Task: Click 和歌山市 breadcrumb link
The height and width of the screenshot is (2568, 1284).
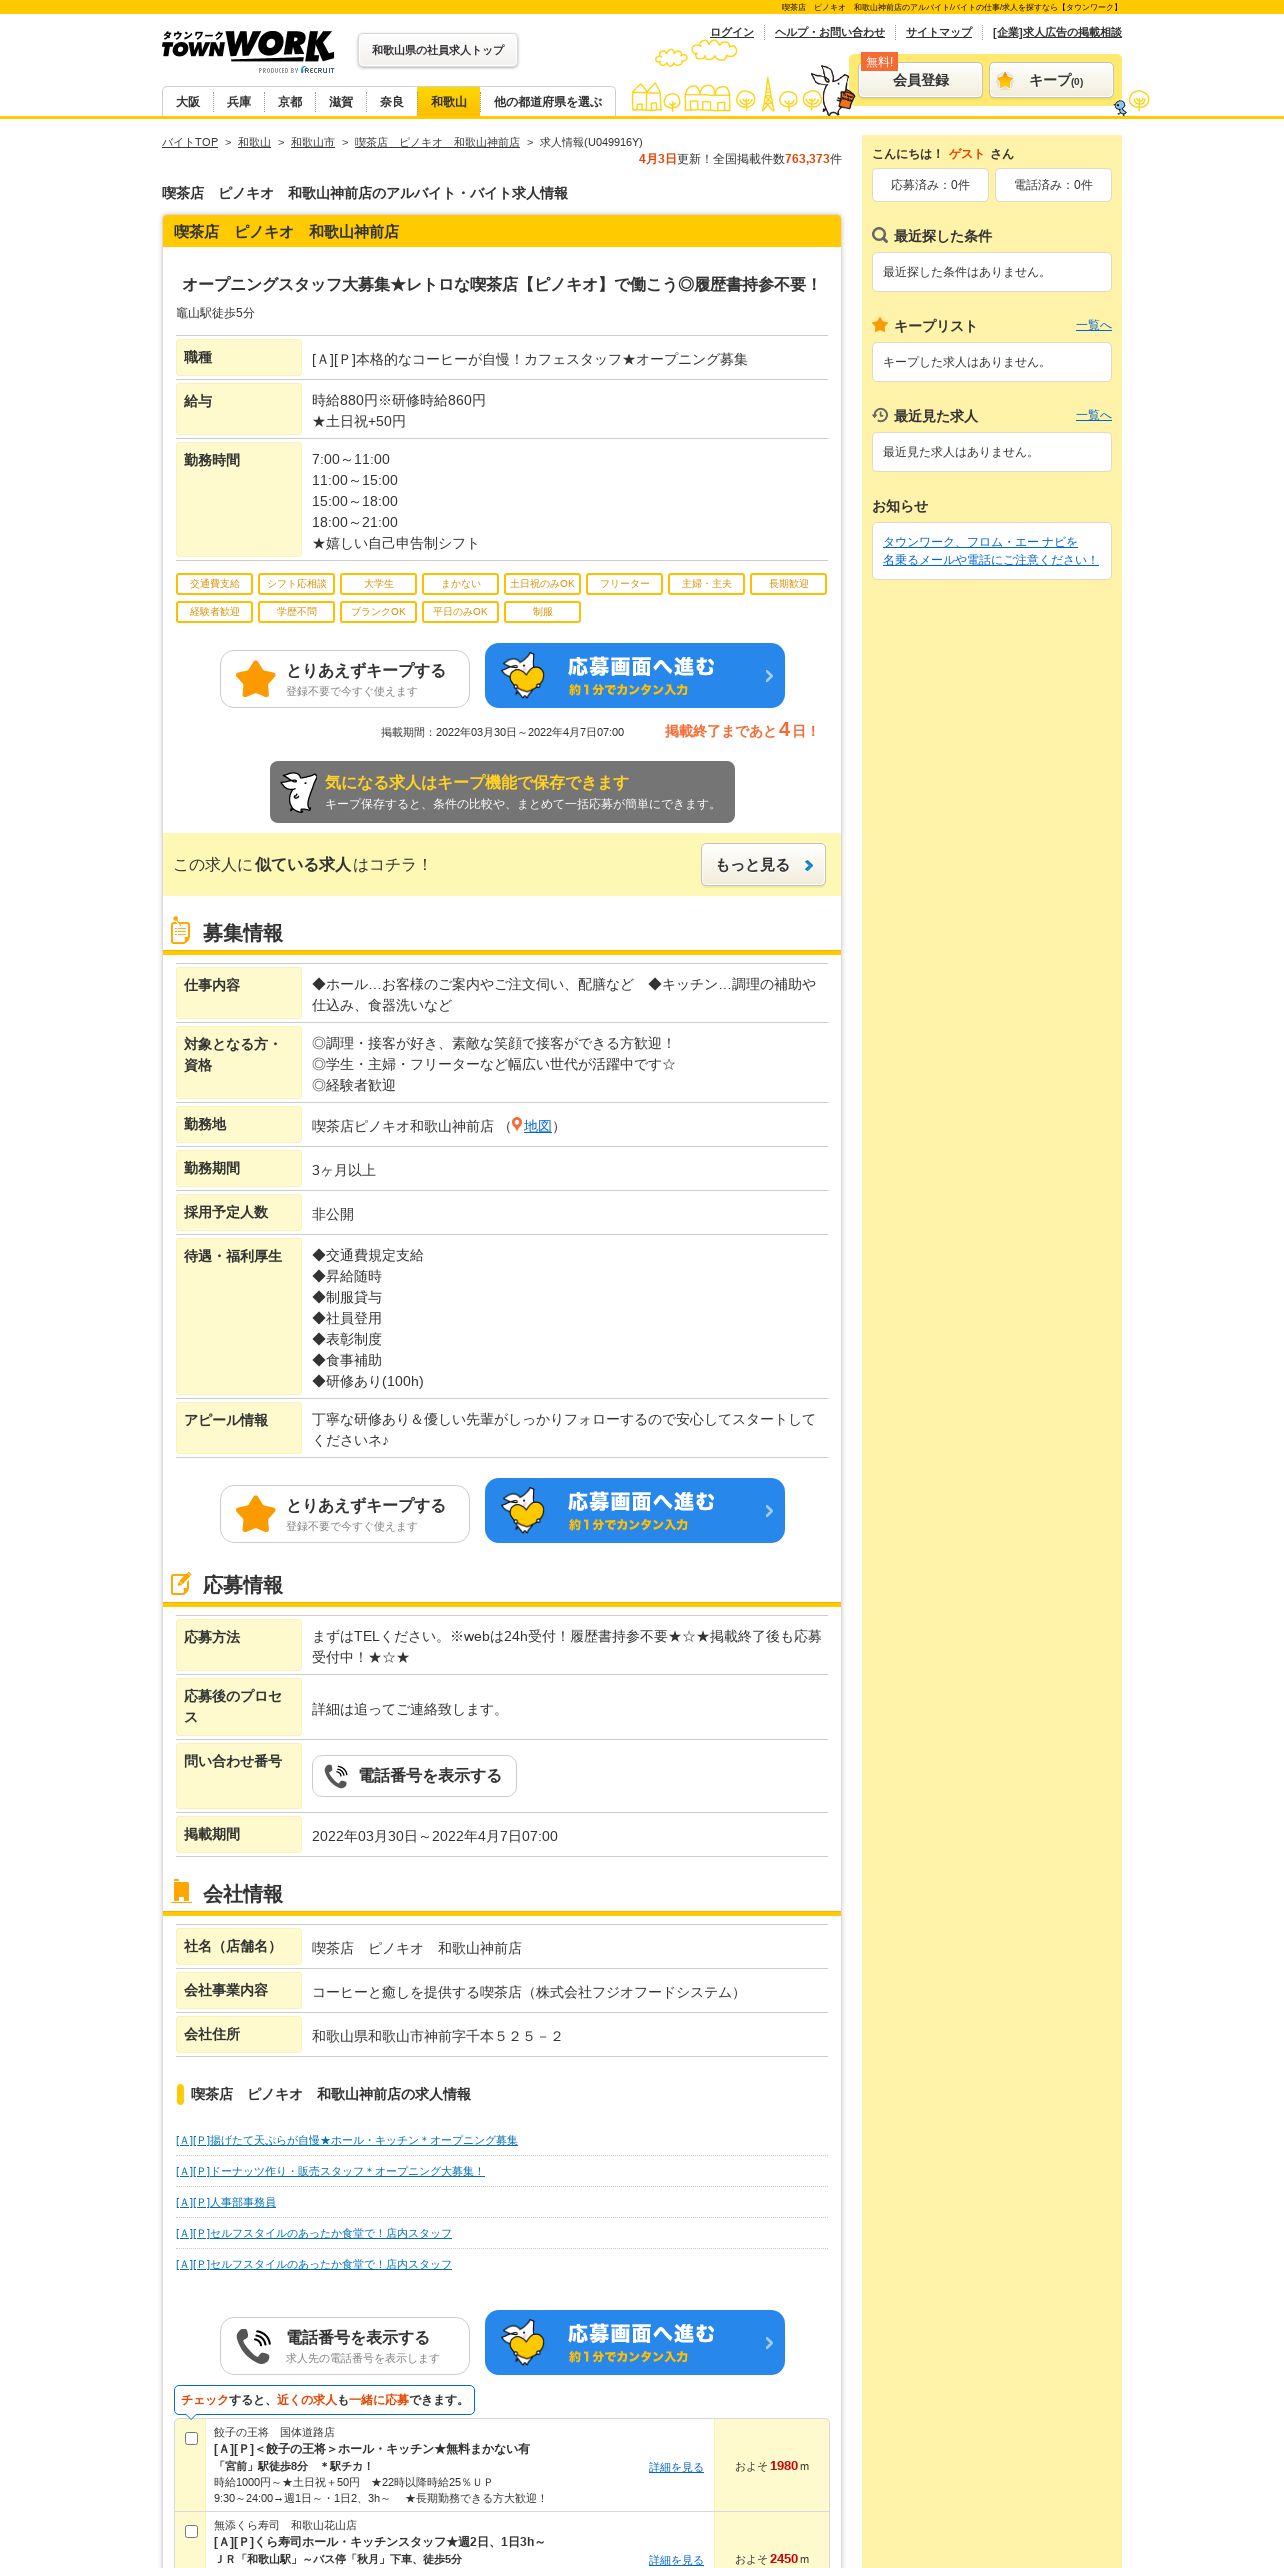Action: [313, 142]
